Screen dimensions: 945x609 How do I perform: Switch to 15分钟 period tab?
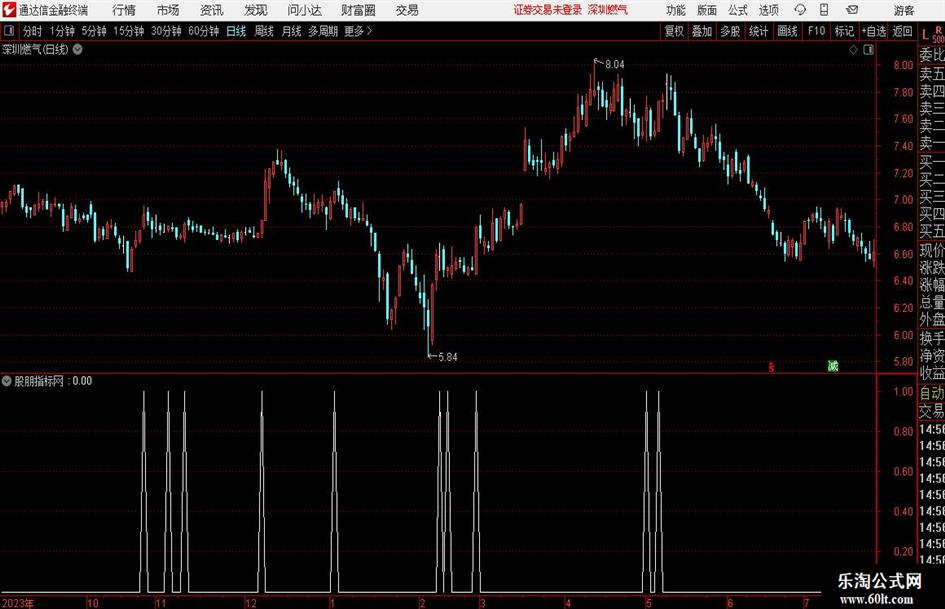(129, 31)
